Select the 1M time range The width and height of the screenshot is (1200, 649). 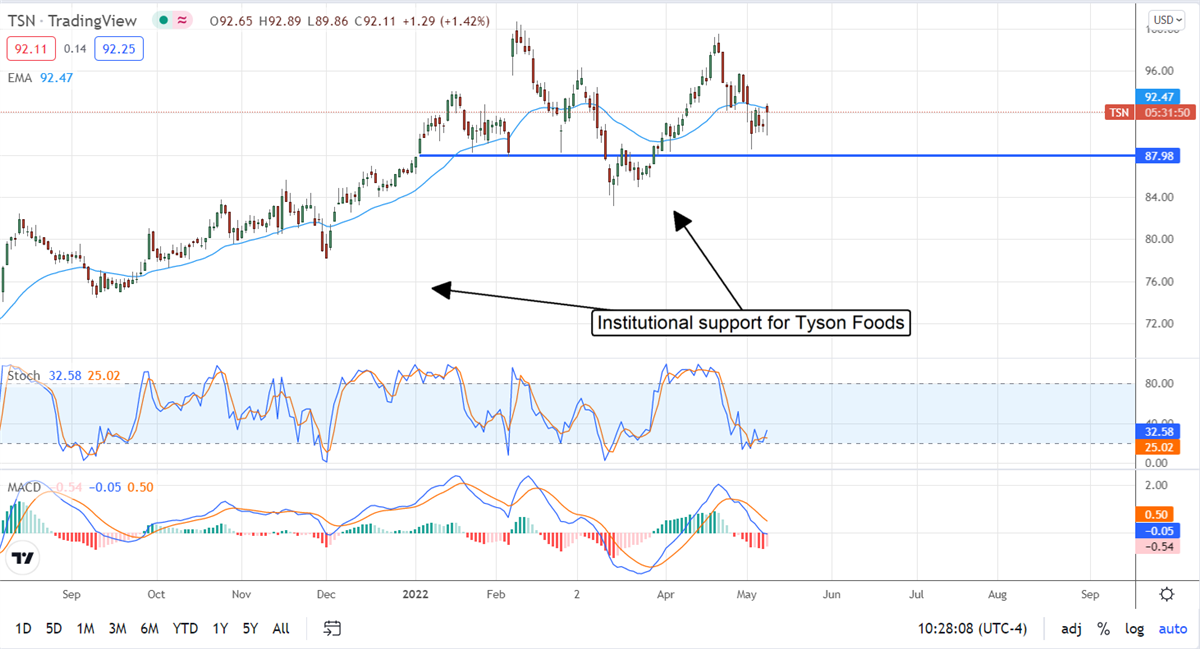[x=86, y=629]
